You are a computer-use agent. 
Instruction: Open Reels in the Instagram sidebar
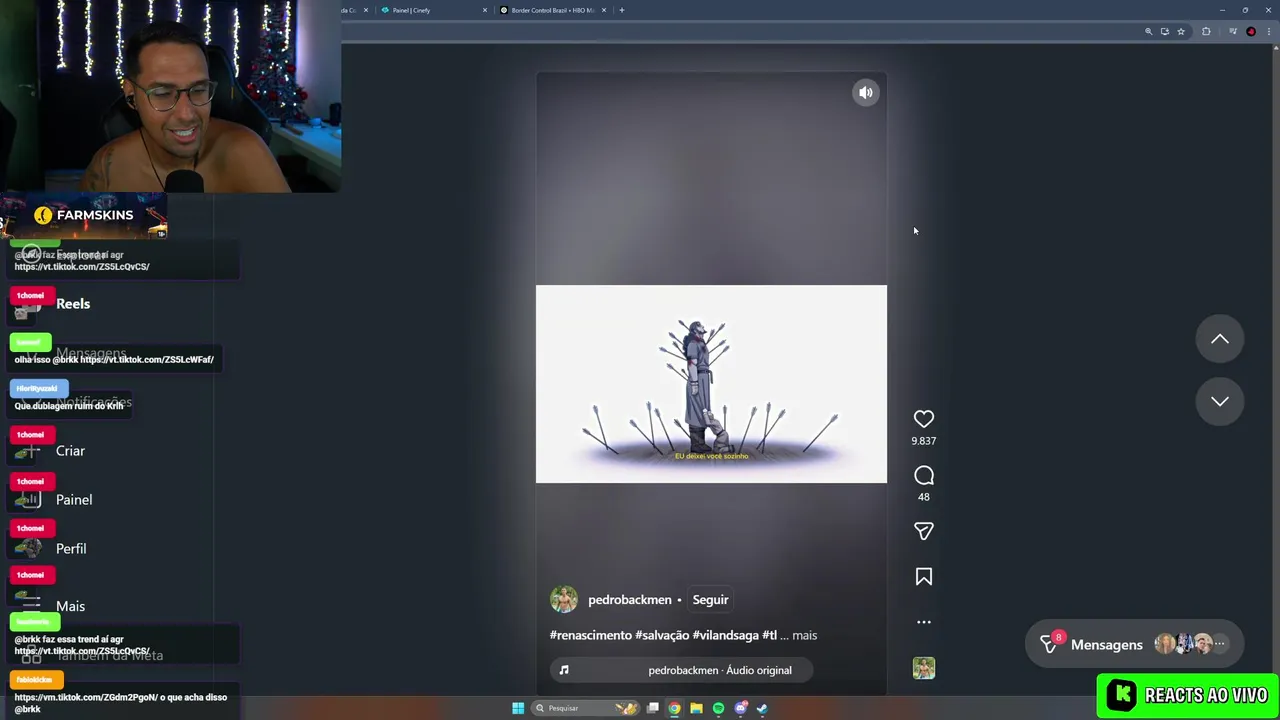point(73,304)
